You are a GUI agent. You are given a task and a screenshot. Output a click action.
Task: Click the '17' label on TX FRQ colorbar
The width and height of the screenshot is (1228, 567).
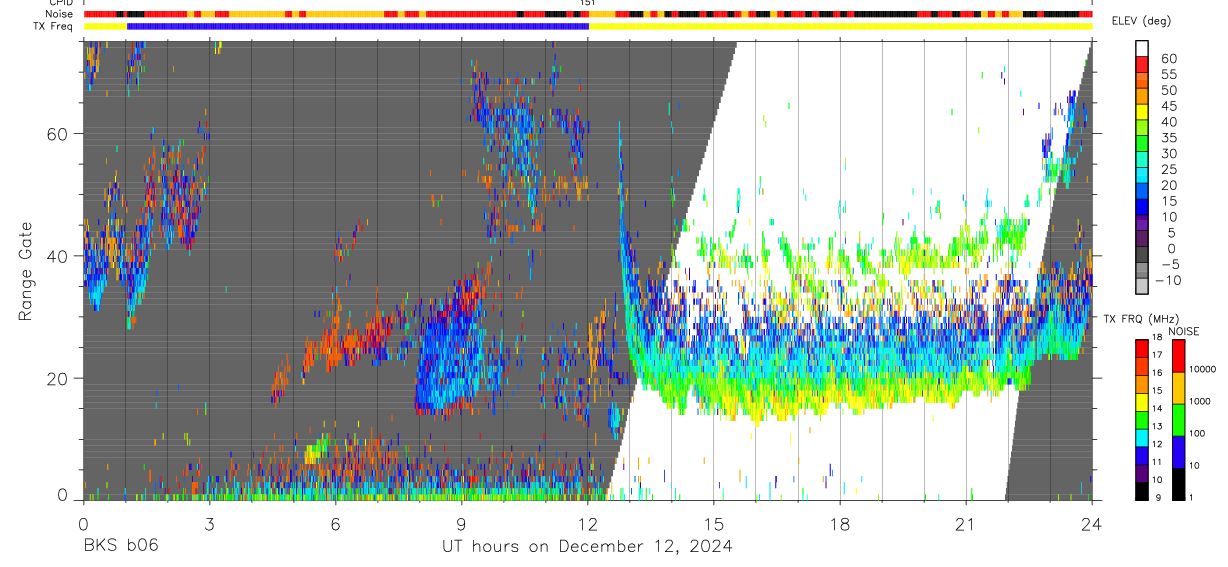pos(1155,355)
